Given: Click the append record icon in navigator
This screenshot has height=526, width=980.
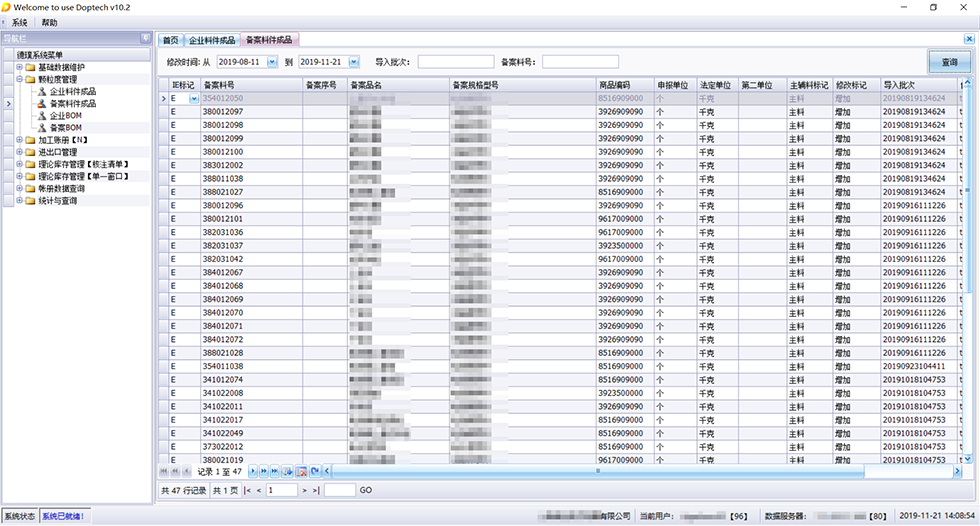Looking at the screenshot, I should pyautogui.click(x=288, y=470).
